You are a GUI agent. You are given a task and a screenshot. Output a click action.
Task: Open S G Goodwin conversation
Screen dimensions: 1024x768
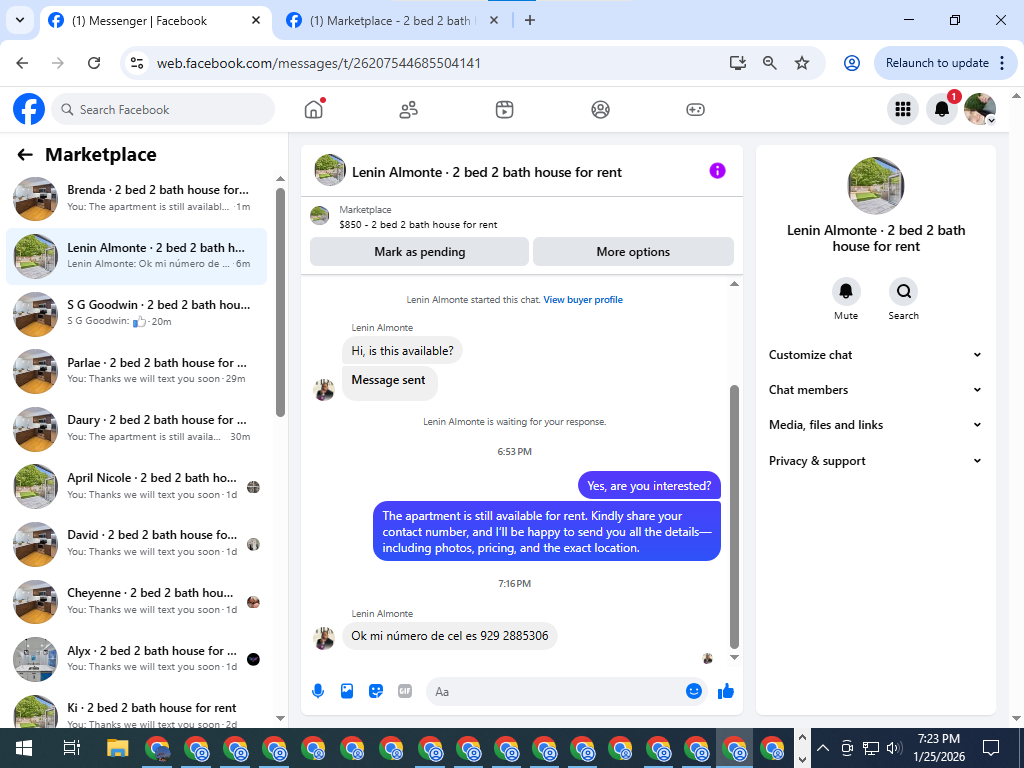pyautogui.click(x=136, y=313)
